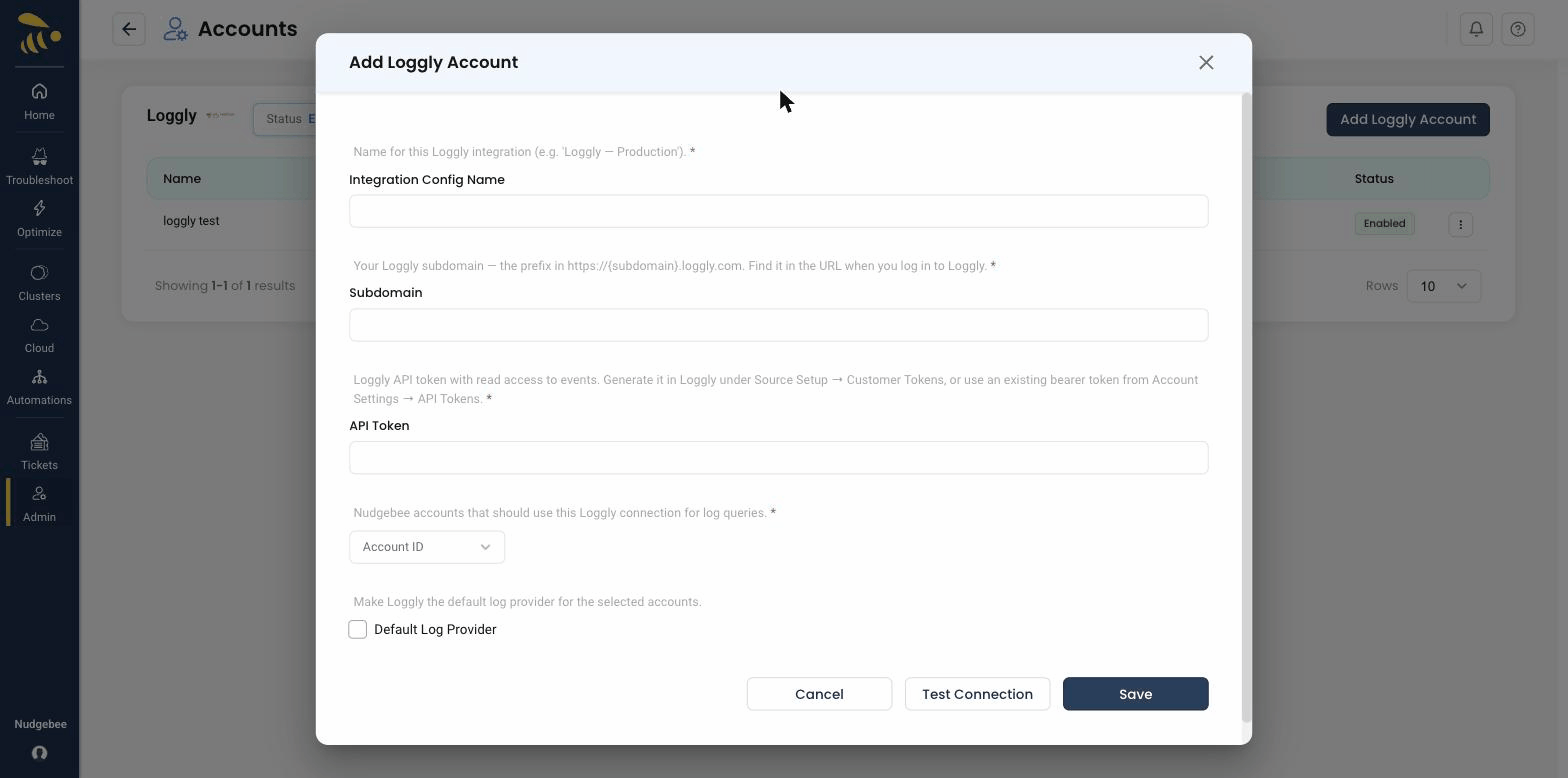Open the Rows per page dropdown
Image resolution: width=1568 pixels, height=778 pixels.
pos(1443,286)
